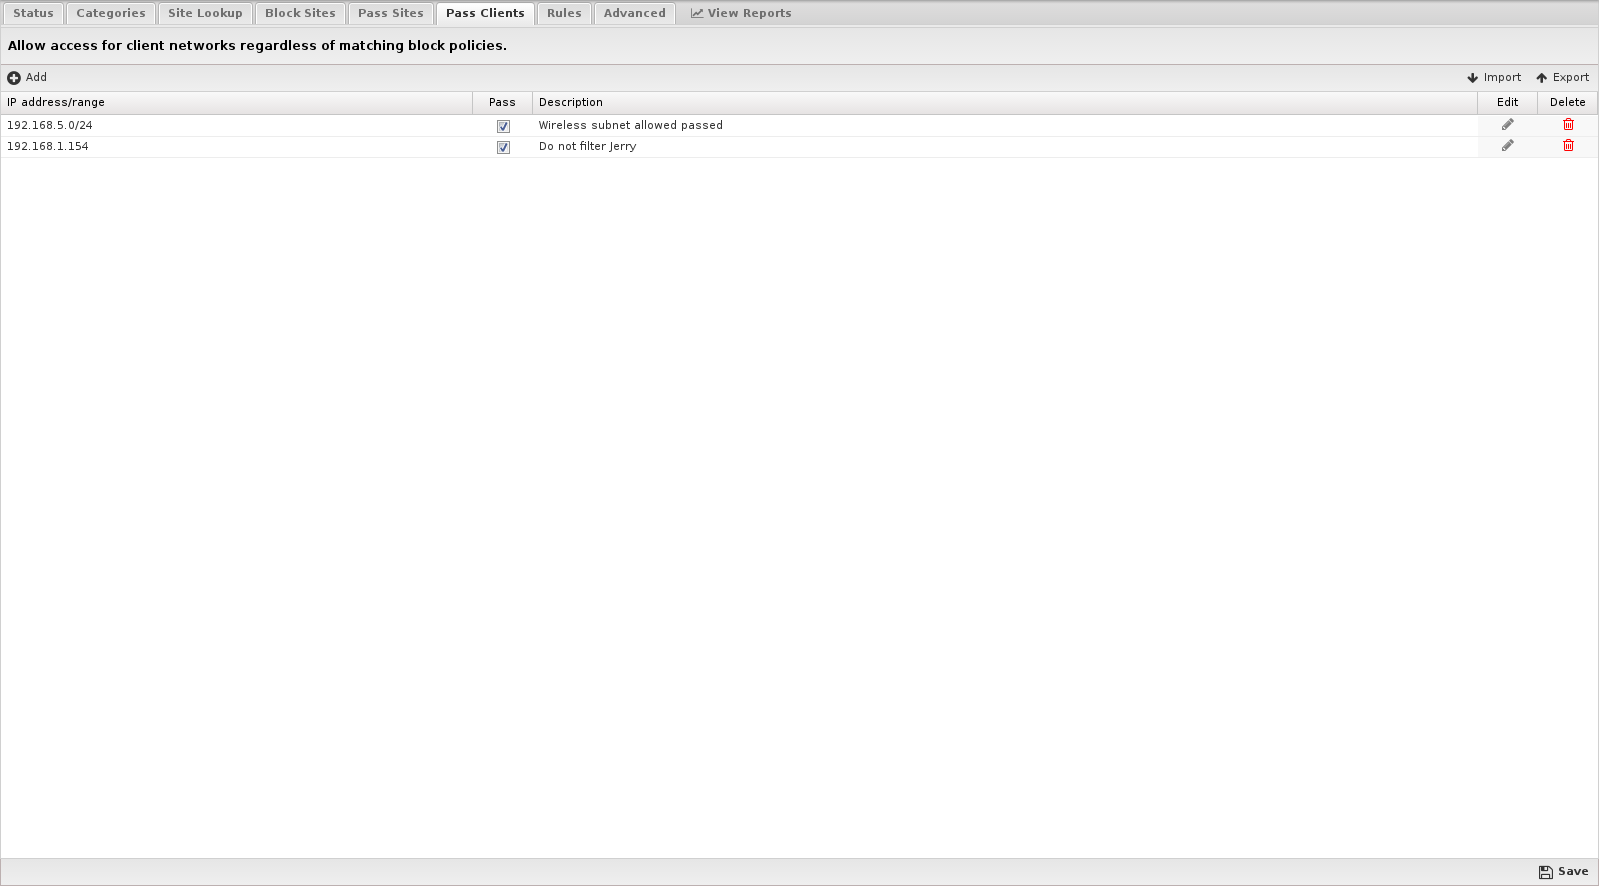
Task: Select the Pass Clients tab
Action: 485,13
